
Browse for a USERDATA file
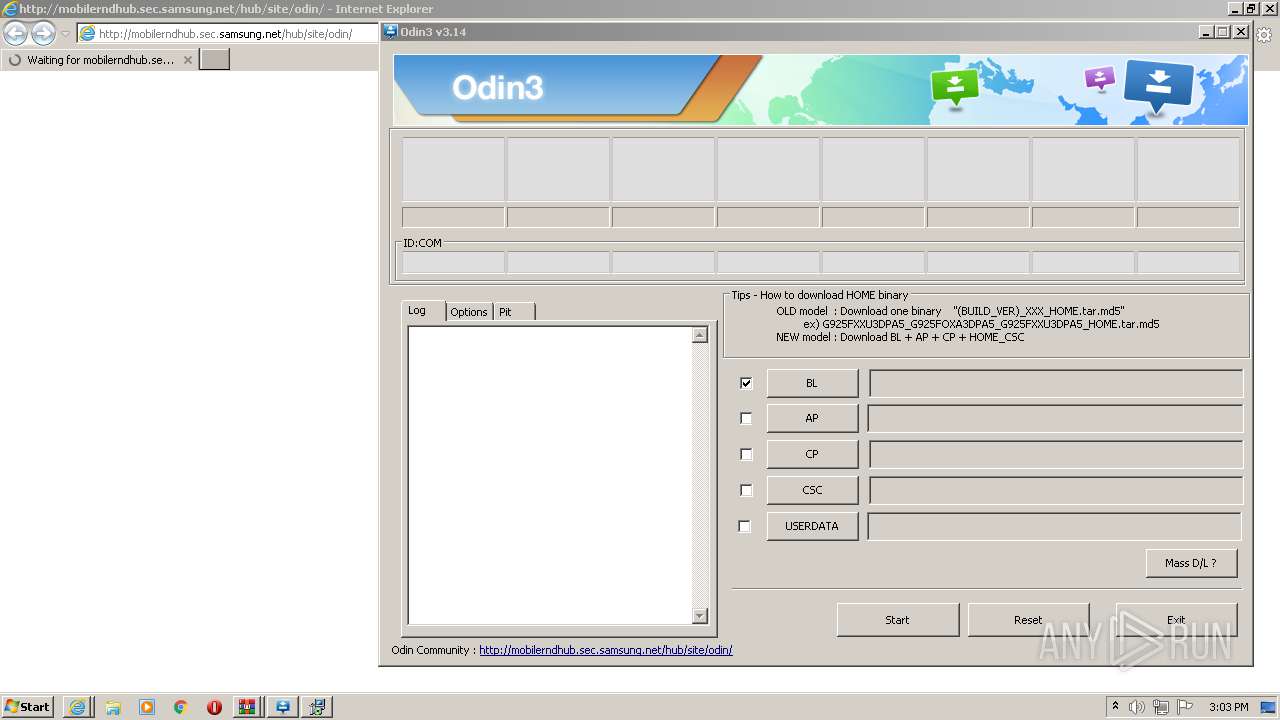(x=812, y=526)
